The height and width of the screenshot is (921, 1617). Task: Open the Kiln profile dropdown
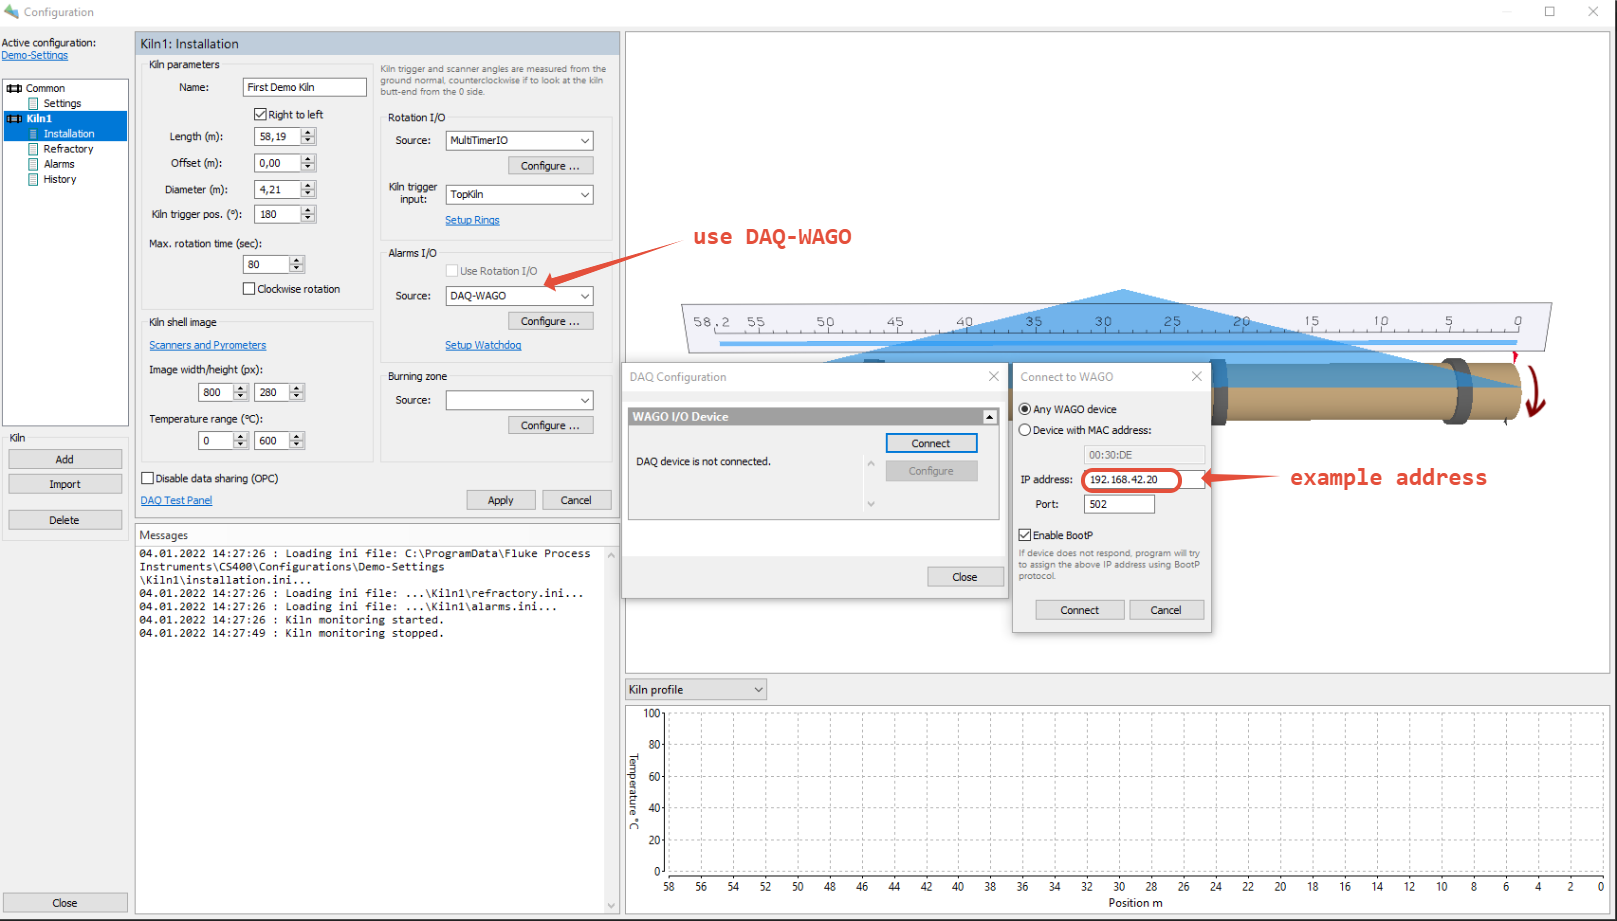click(x=696, y=690)
